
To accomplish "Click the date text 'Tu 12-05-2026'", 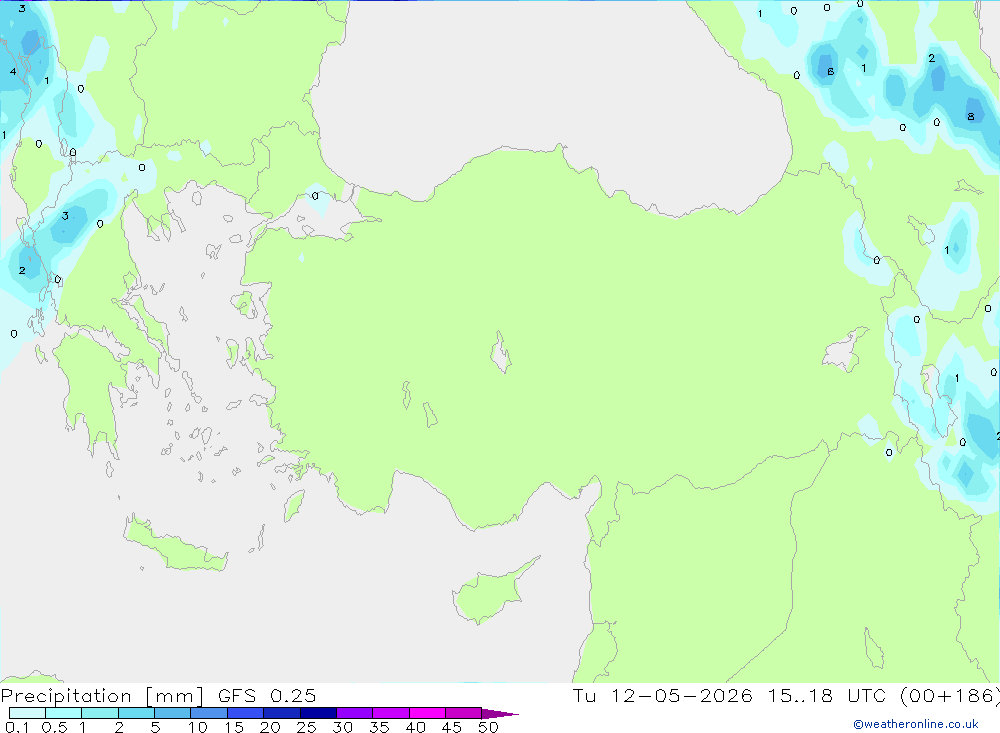I will click(x=663, y=696).
